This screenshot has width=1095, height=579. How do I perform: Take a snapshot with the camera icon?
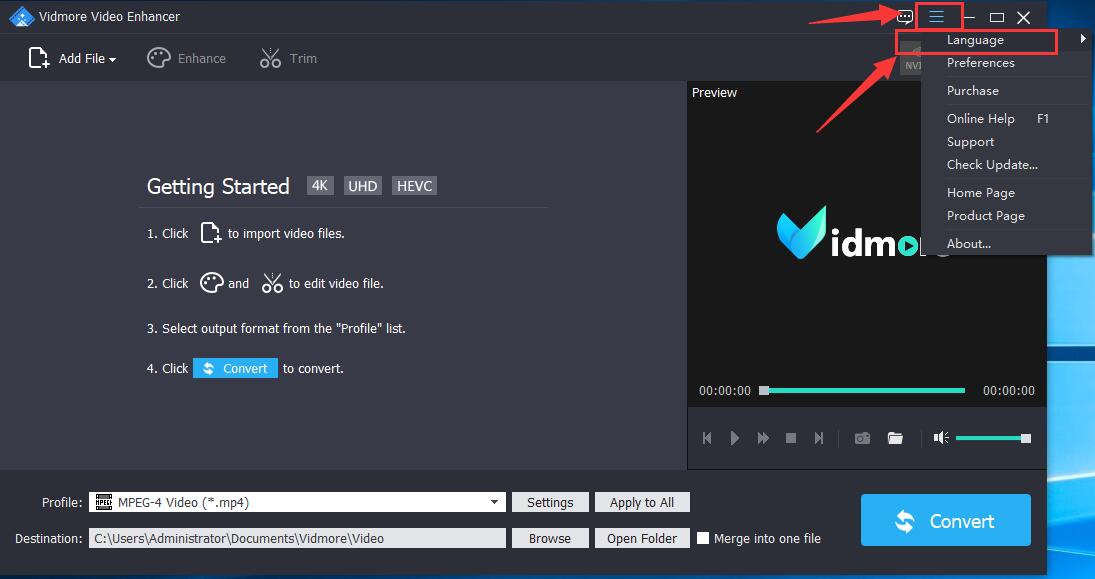pos(862,438)
